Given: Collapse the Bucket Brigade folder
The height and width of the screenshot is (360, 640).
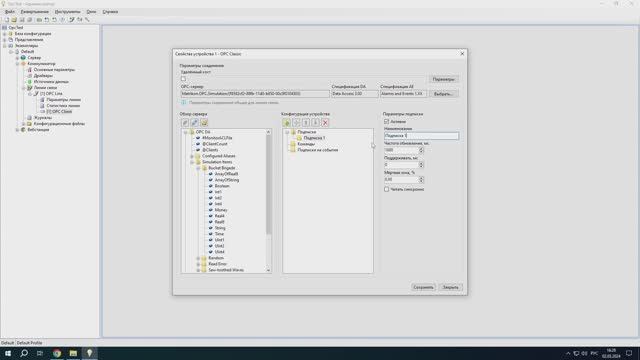Looking at the screenshot, I should [198, 168].
